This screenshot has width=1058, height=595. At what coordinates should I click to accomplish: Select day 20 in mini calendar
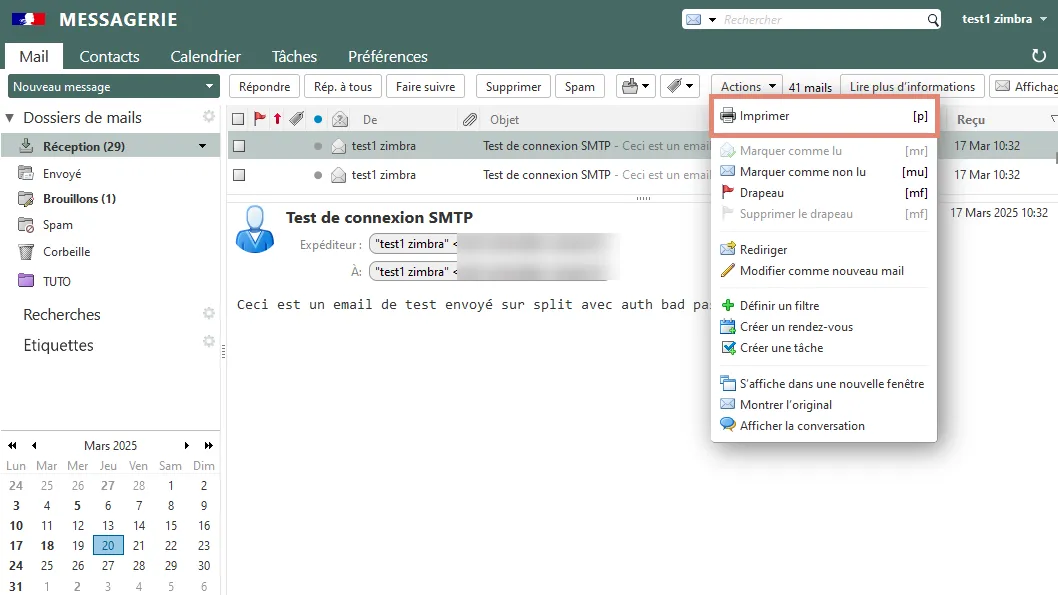(108, 545)
